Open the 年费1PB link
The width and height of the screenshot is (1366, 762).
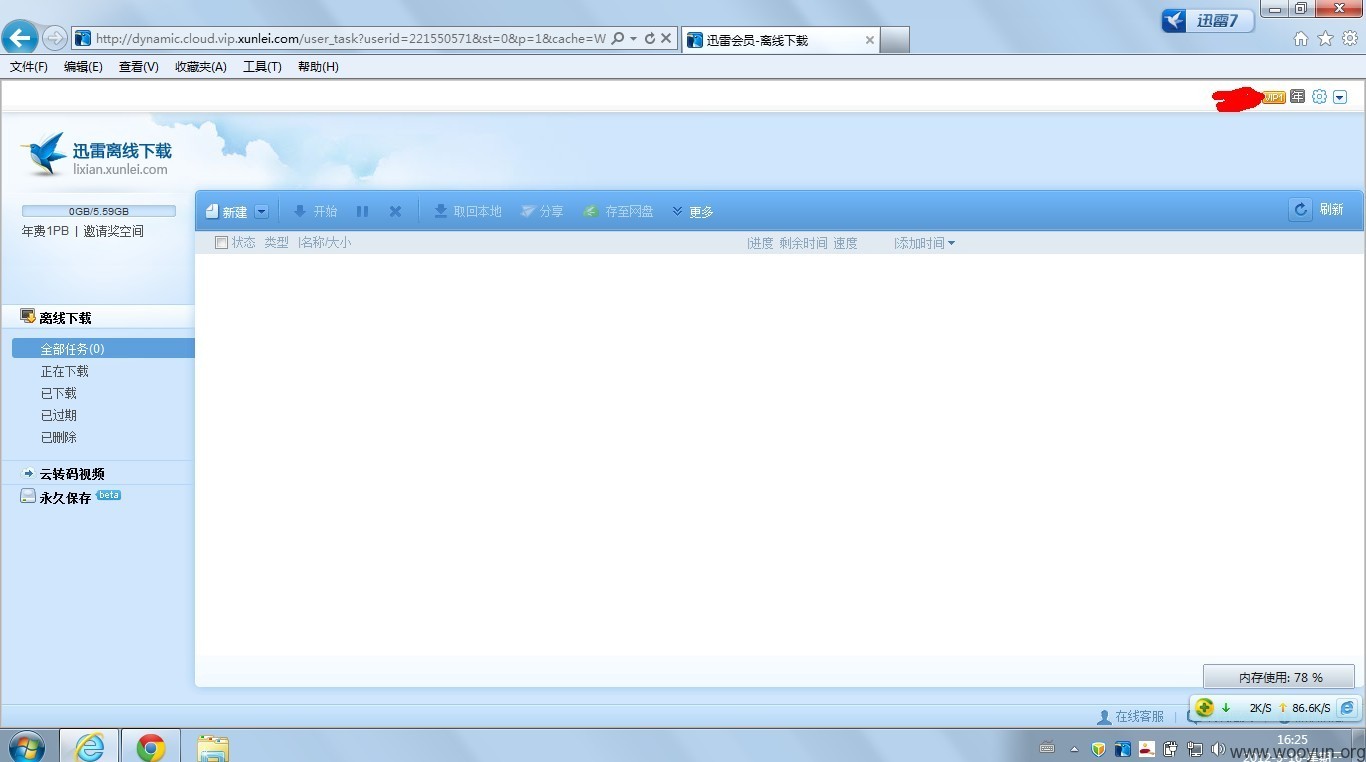click(45, 231)
